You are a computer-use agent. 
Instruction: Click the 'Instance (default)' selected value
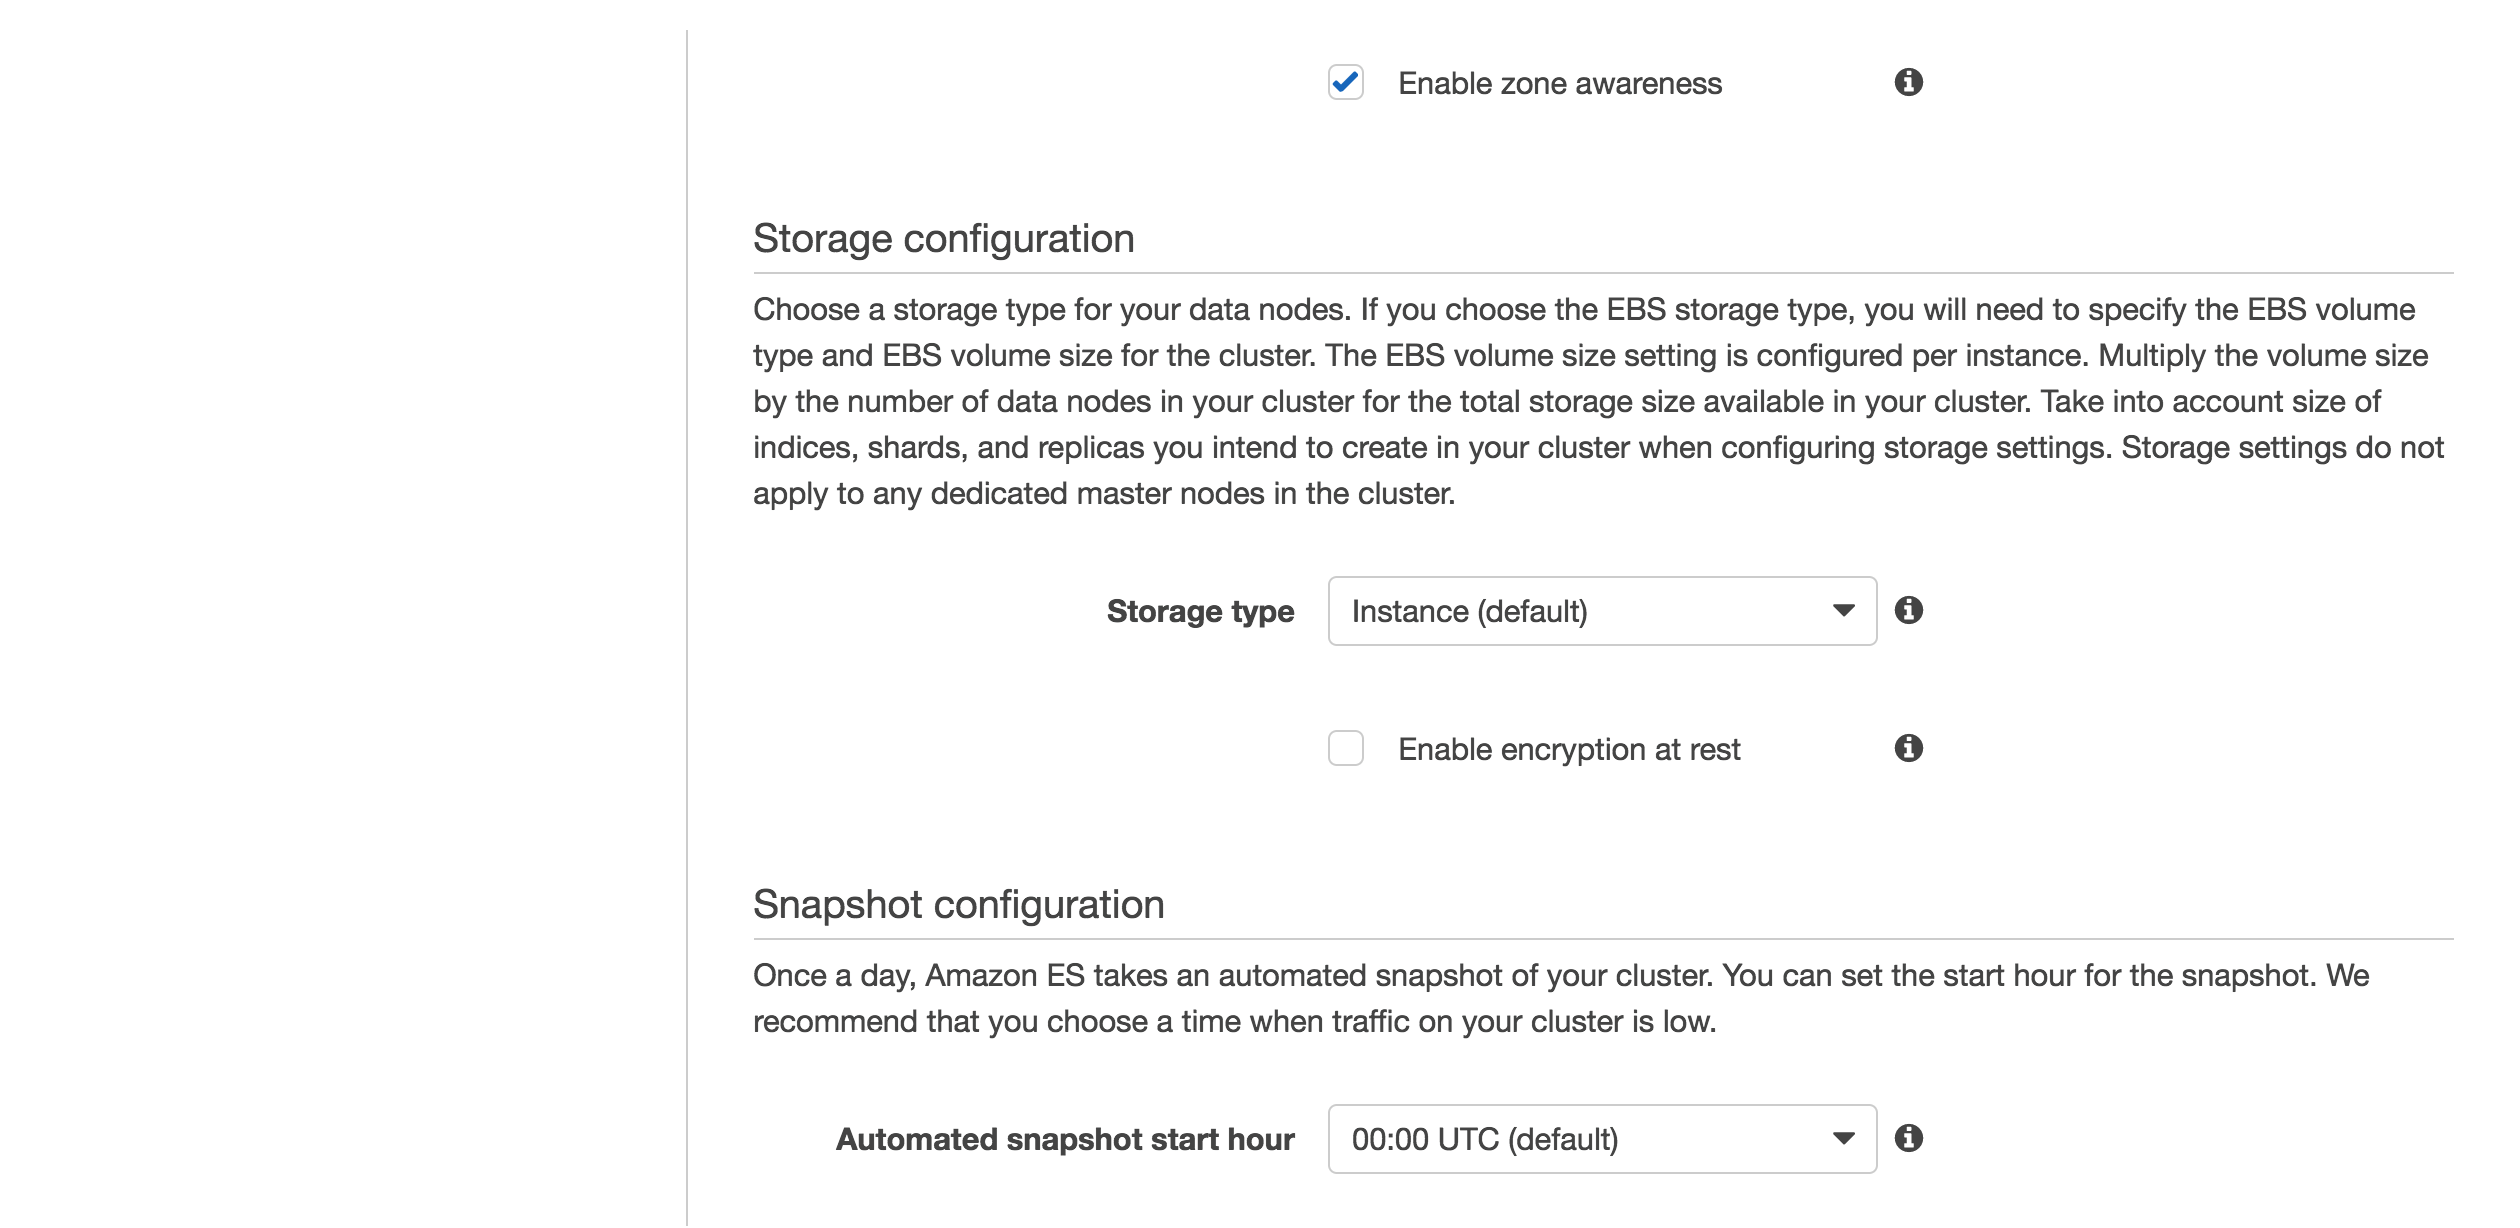[x=1469, y=611]
